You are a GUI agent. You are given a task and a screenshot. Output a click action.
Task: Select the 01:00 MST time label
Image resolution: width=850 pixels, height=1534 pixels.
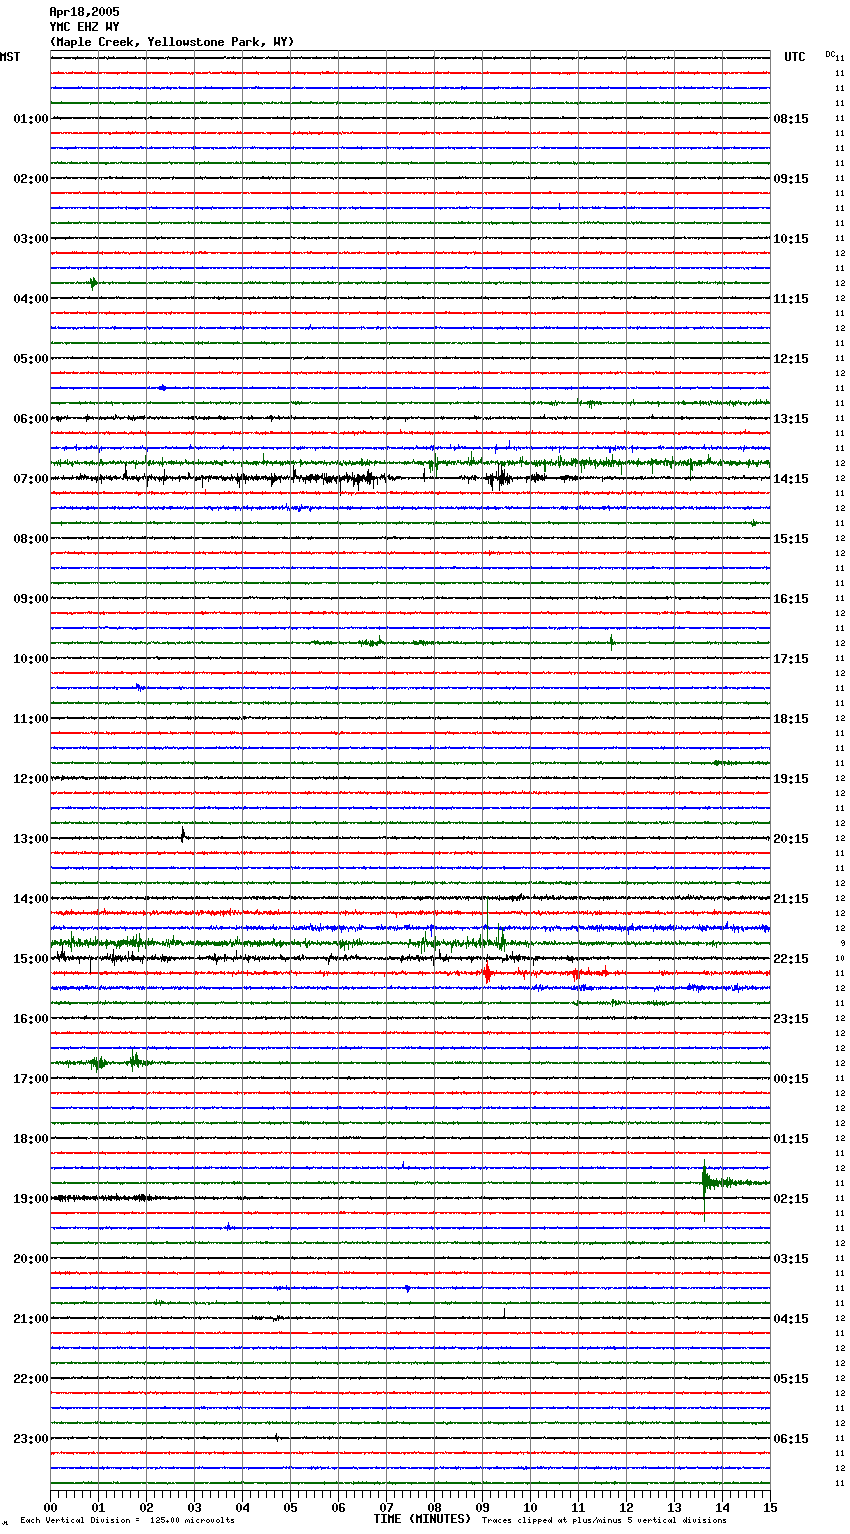tap(30, 119)
